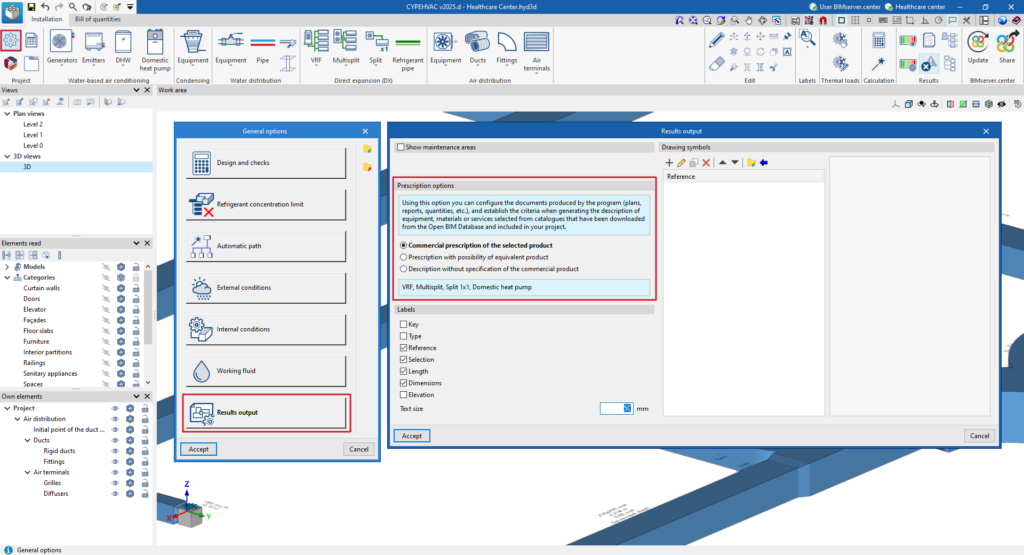Pick the Domestic heat pump tool
1024x555 pixels.
pos(155,51)
